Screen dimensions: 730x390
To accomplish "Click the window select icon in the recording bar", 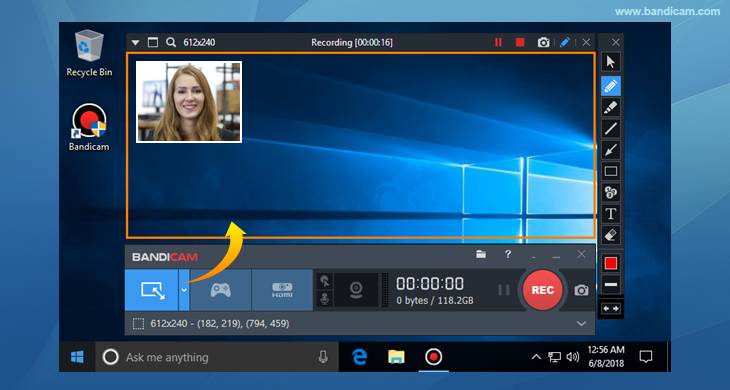I will click(153, 42).
